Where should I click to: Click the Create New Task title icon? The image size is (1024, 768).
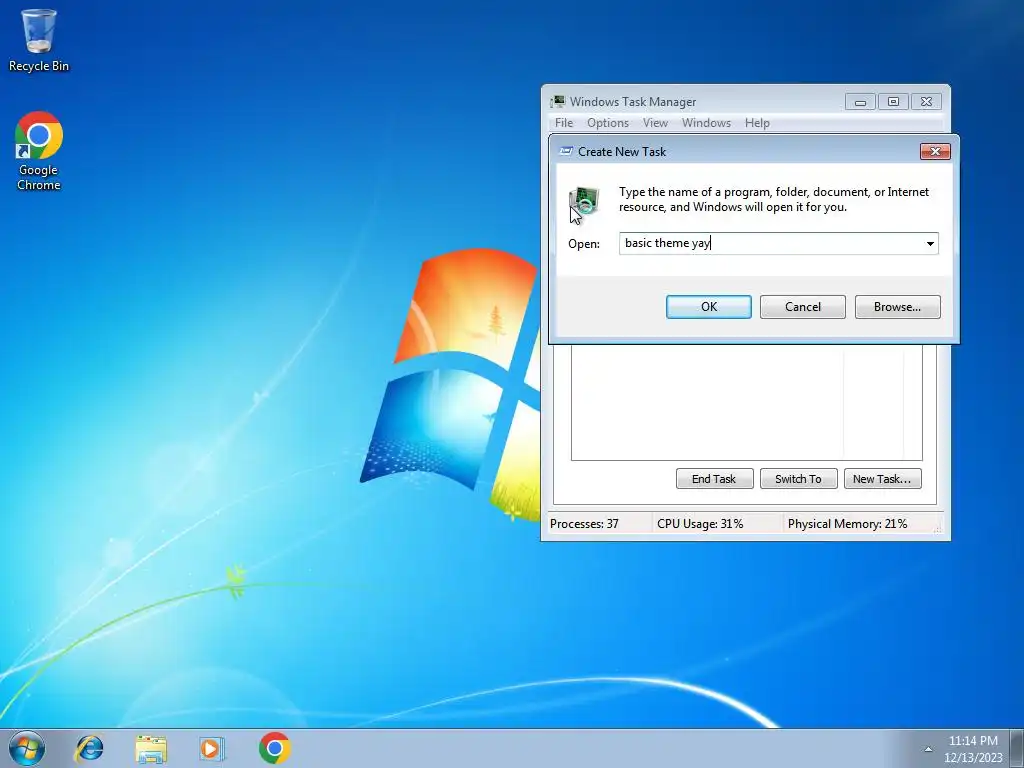point(566,152)
